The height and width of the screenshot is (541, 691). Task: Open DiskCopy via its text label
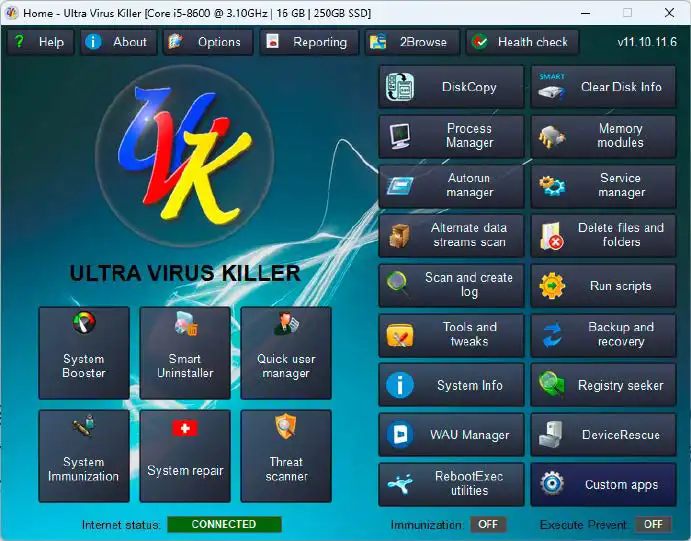tap(469, 87)
